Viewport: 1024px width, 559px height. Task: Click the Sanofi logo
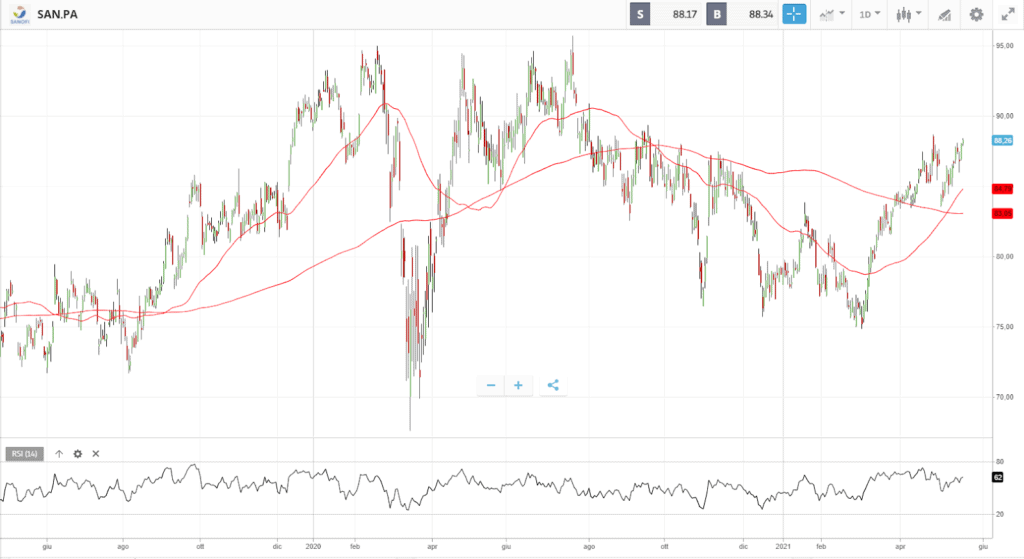coord(17,14)
